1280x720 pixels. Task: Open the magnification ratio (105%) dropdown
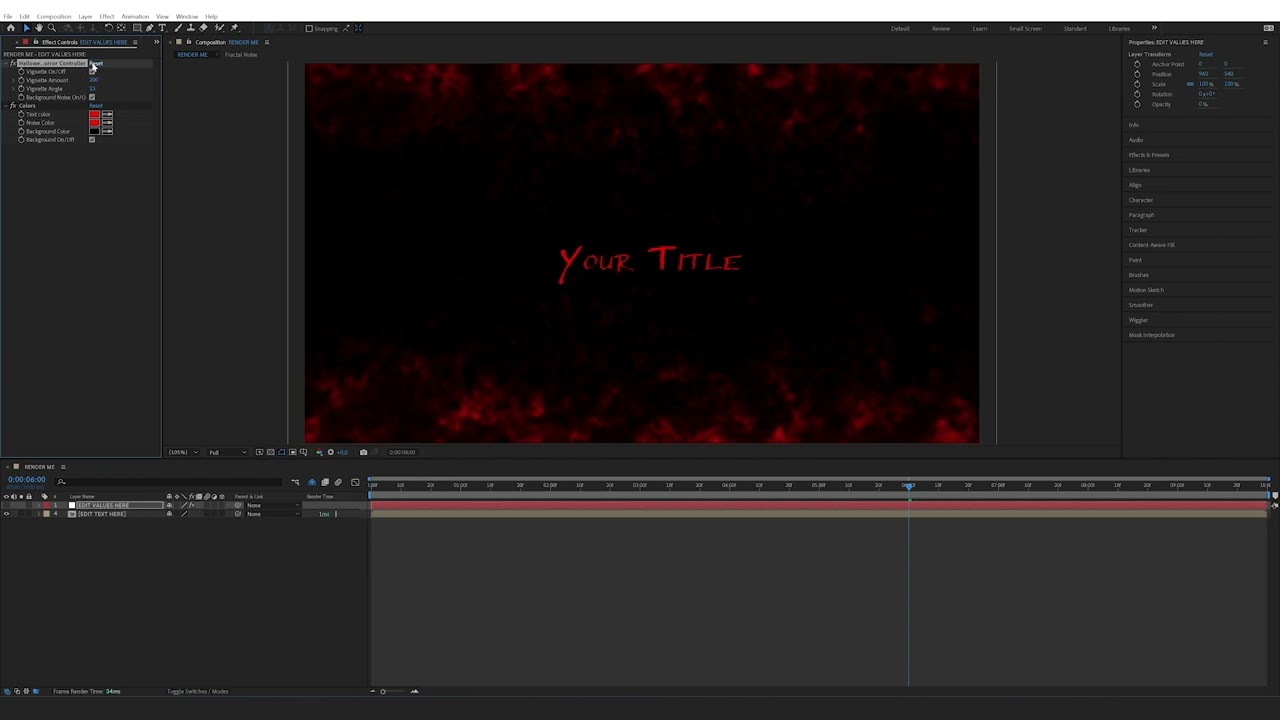pyautogui.click(x=183, y=452)
